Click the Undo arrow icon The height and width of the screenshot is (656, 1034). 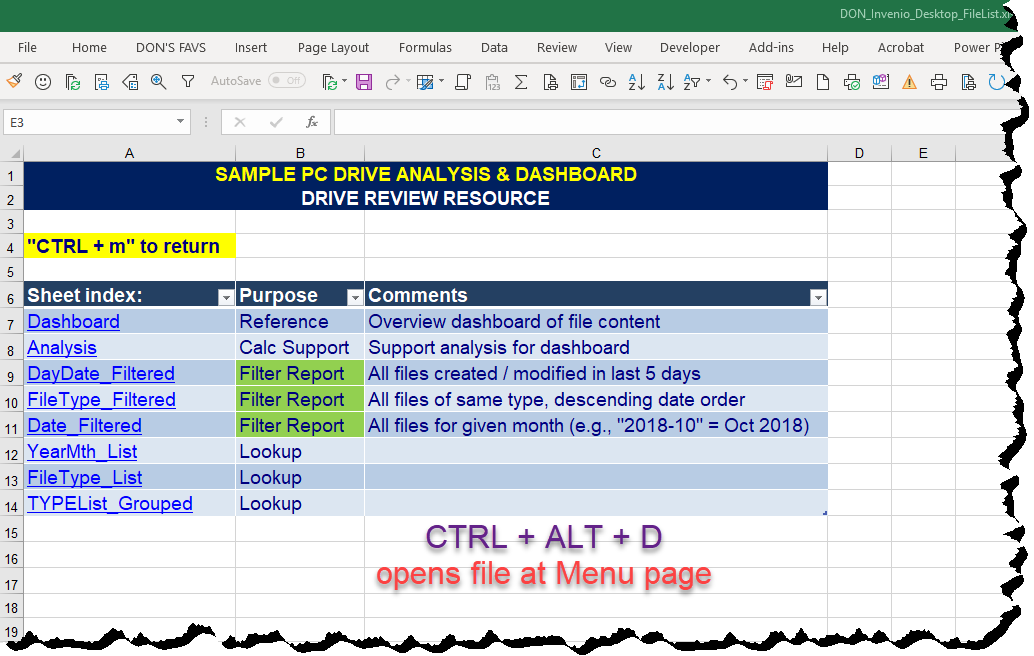coord(729,83)
